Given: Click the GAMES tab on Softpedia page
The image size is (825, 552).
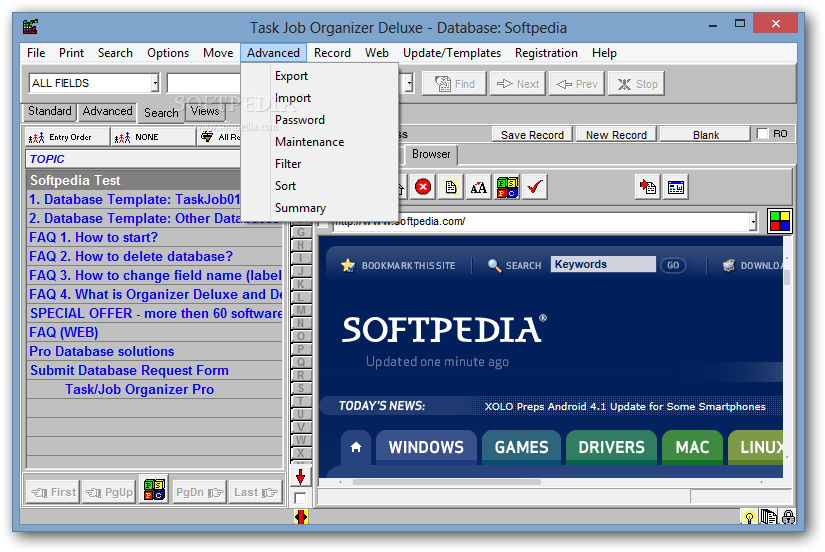Looking at the screenshot, I should coord(521,447).
